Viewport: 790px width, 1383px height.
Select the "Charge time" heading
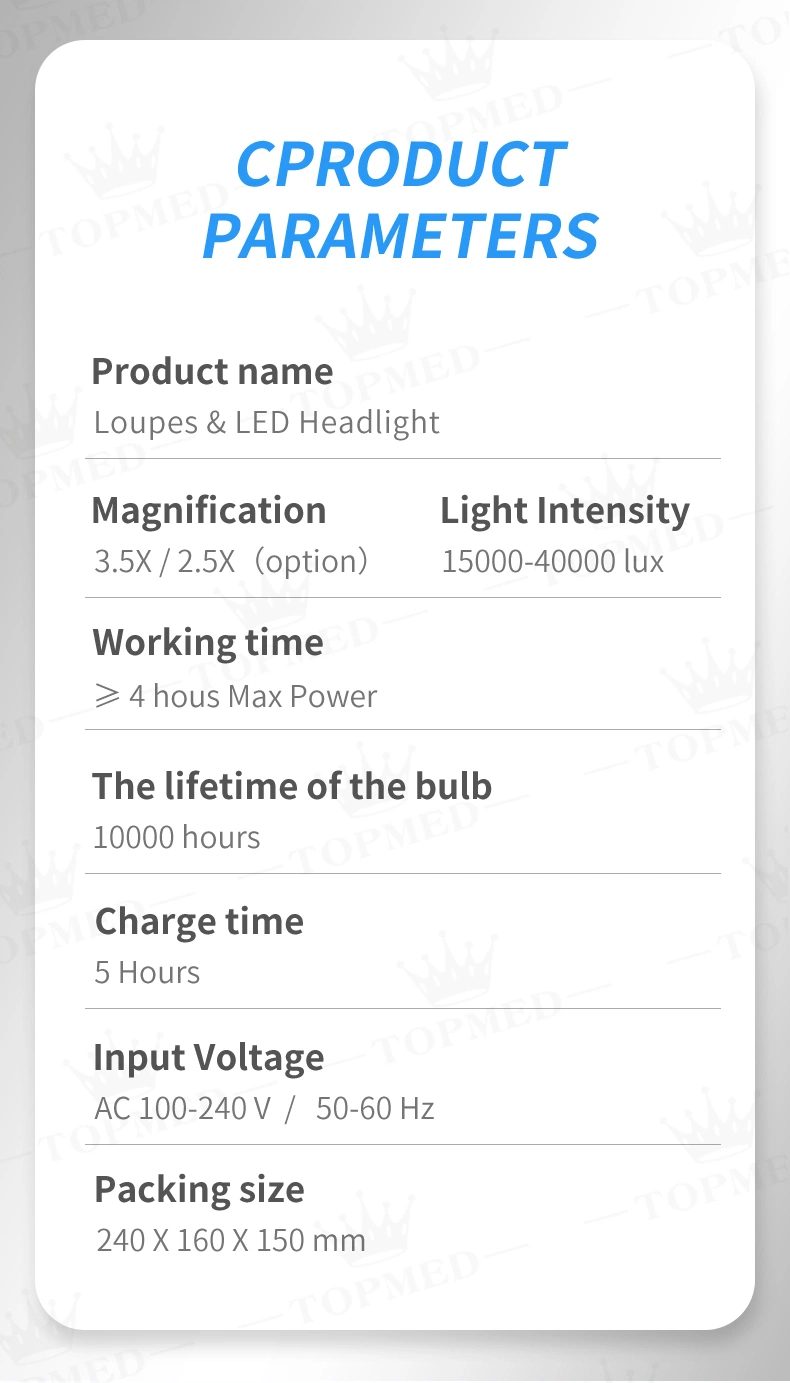point(199,921)
